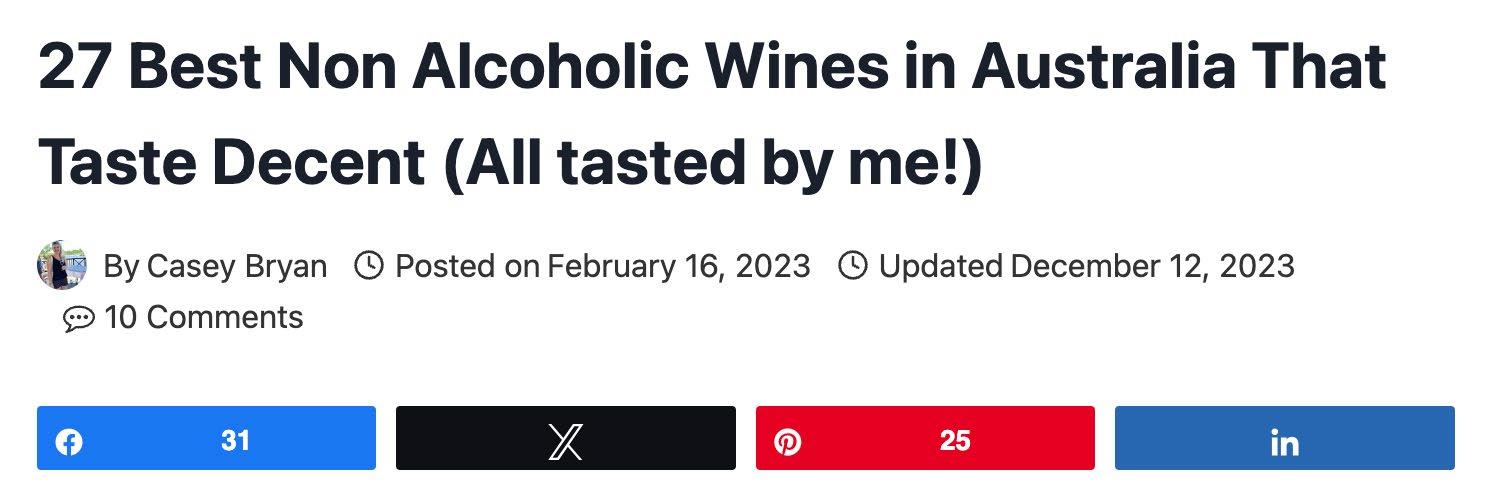1496x492 pixels.
Task: Click the updated date December 12, 2023
Action: (x=1153, y=267)
